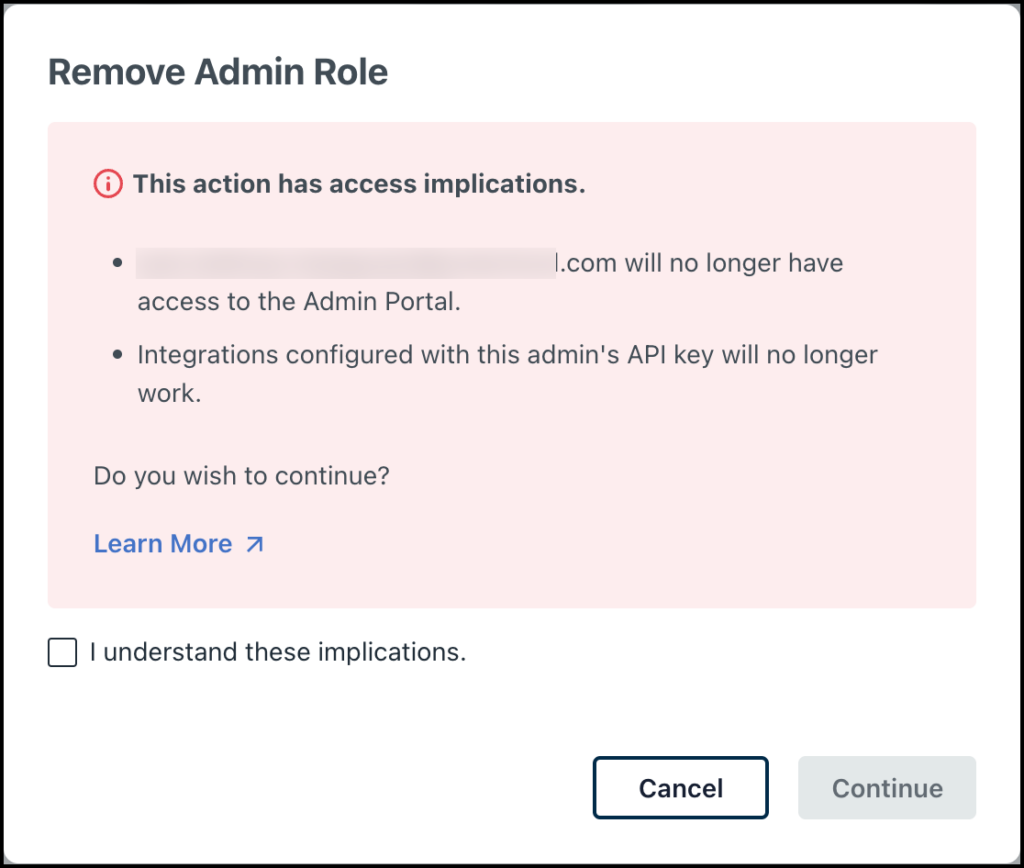Enable the implications acknowledgment checkbox

(x=62, y=652)
